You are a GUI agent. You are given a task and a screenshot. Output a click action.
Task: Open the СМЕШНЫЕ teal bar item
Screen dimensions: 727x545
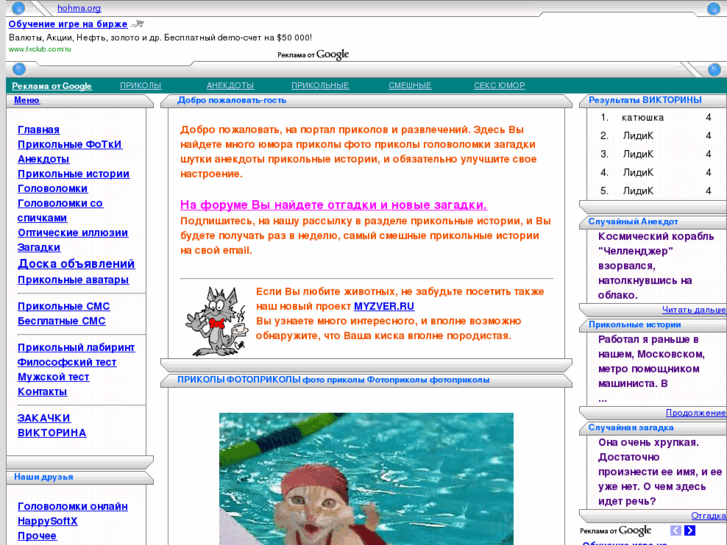point(410,85)
